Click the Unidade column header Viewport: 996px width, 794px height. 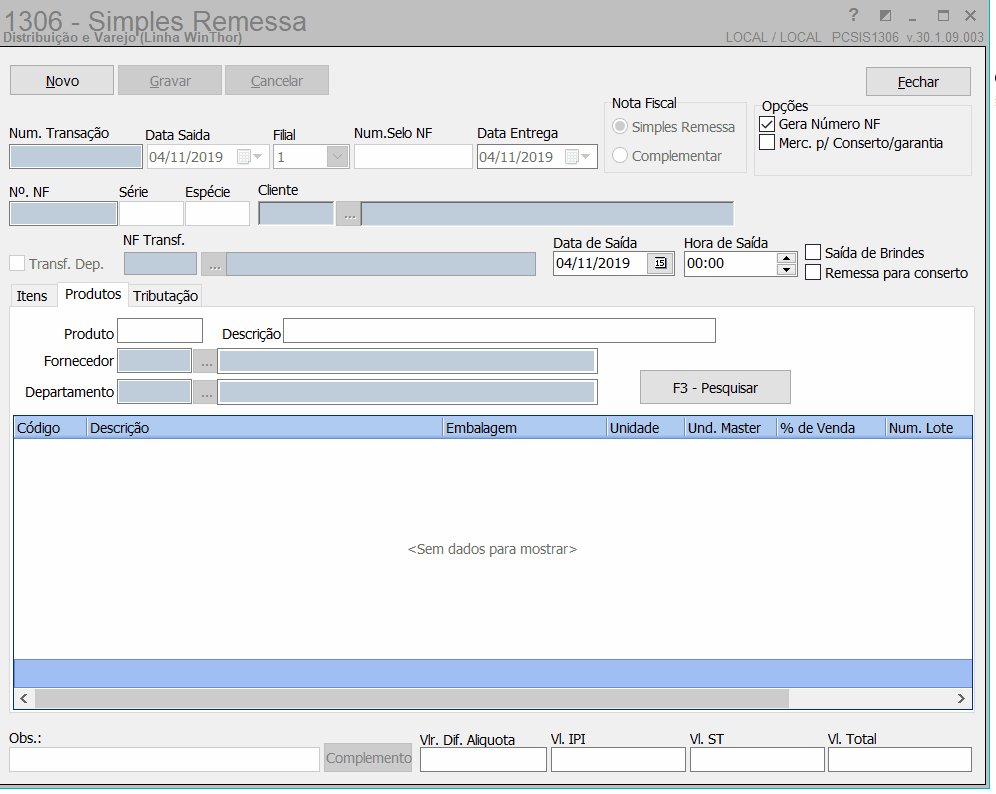click(645, 428)
